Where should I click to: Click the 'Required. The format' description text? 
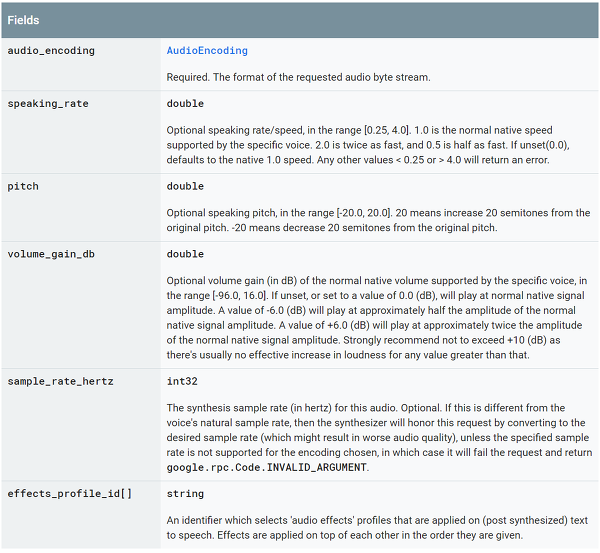(x=298, y=77)
